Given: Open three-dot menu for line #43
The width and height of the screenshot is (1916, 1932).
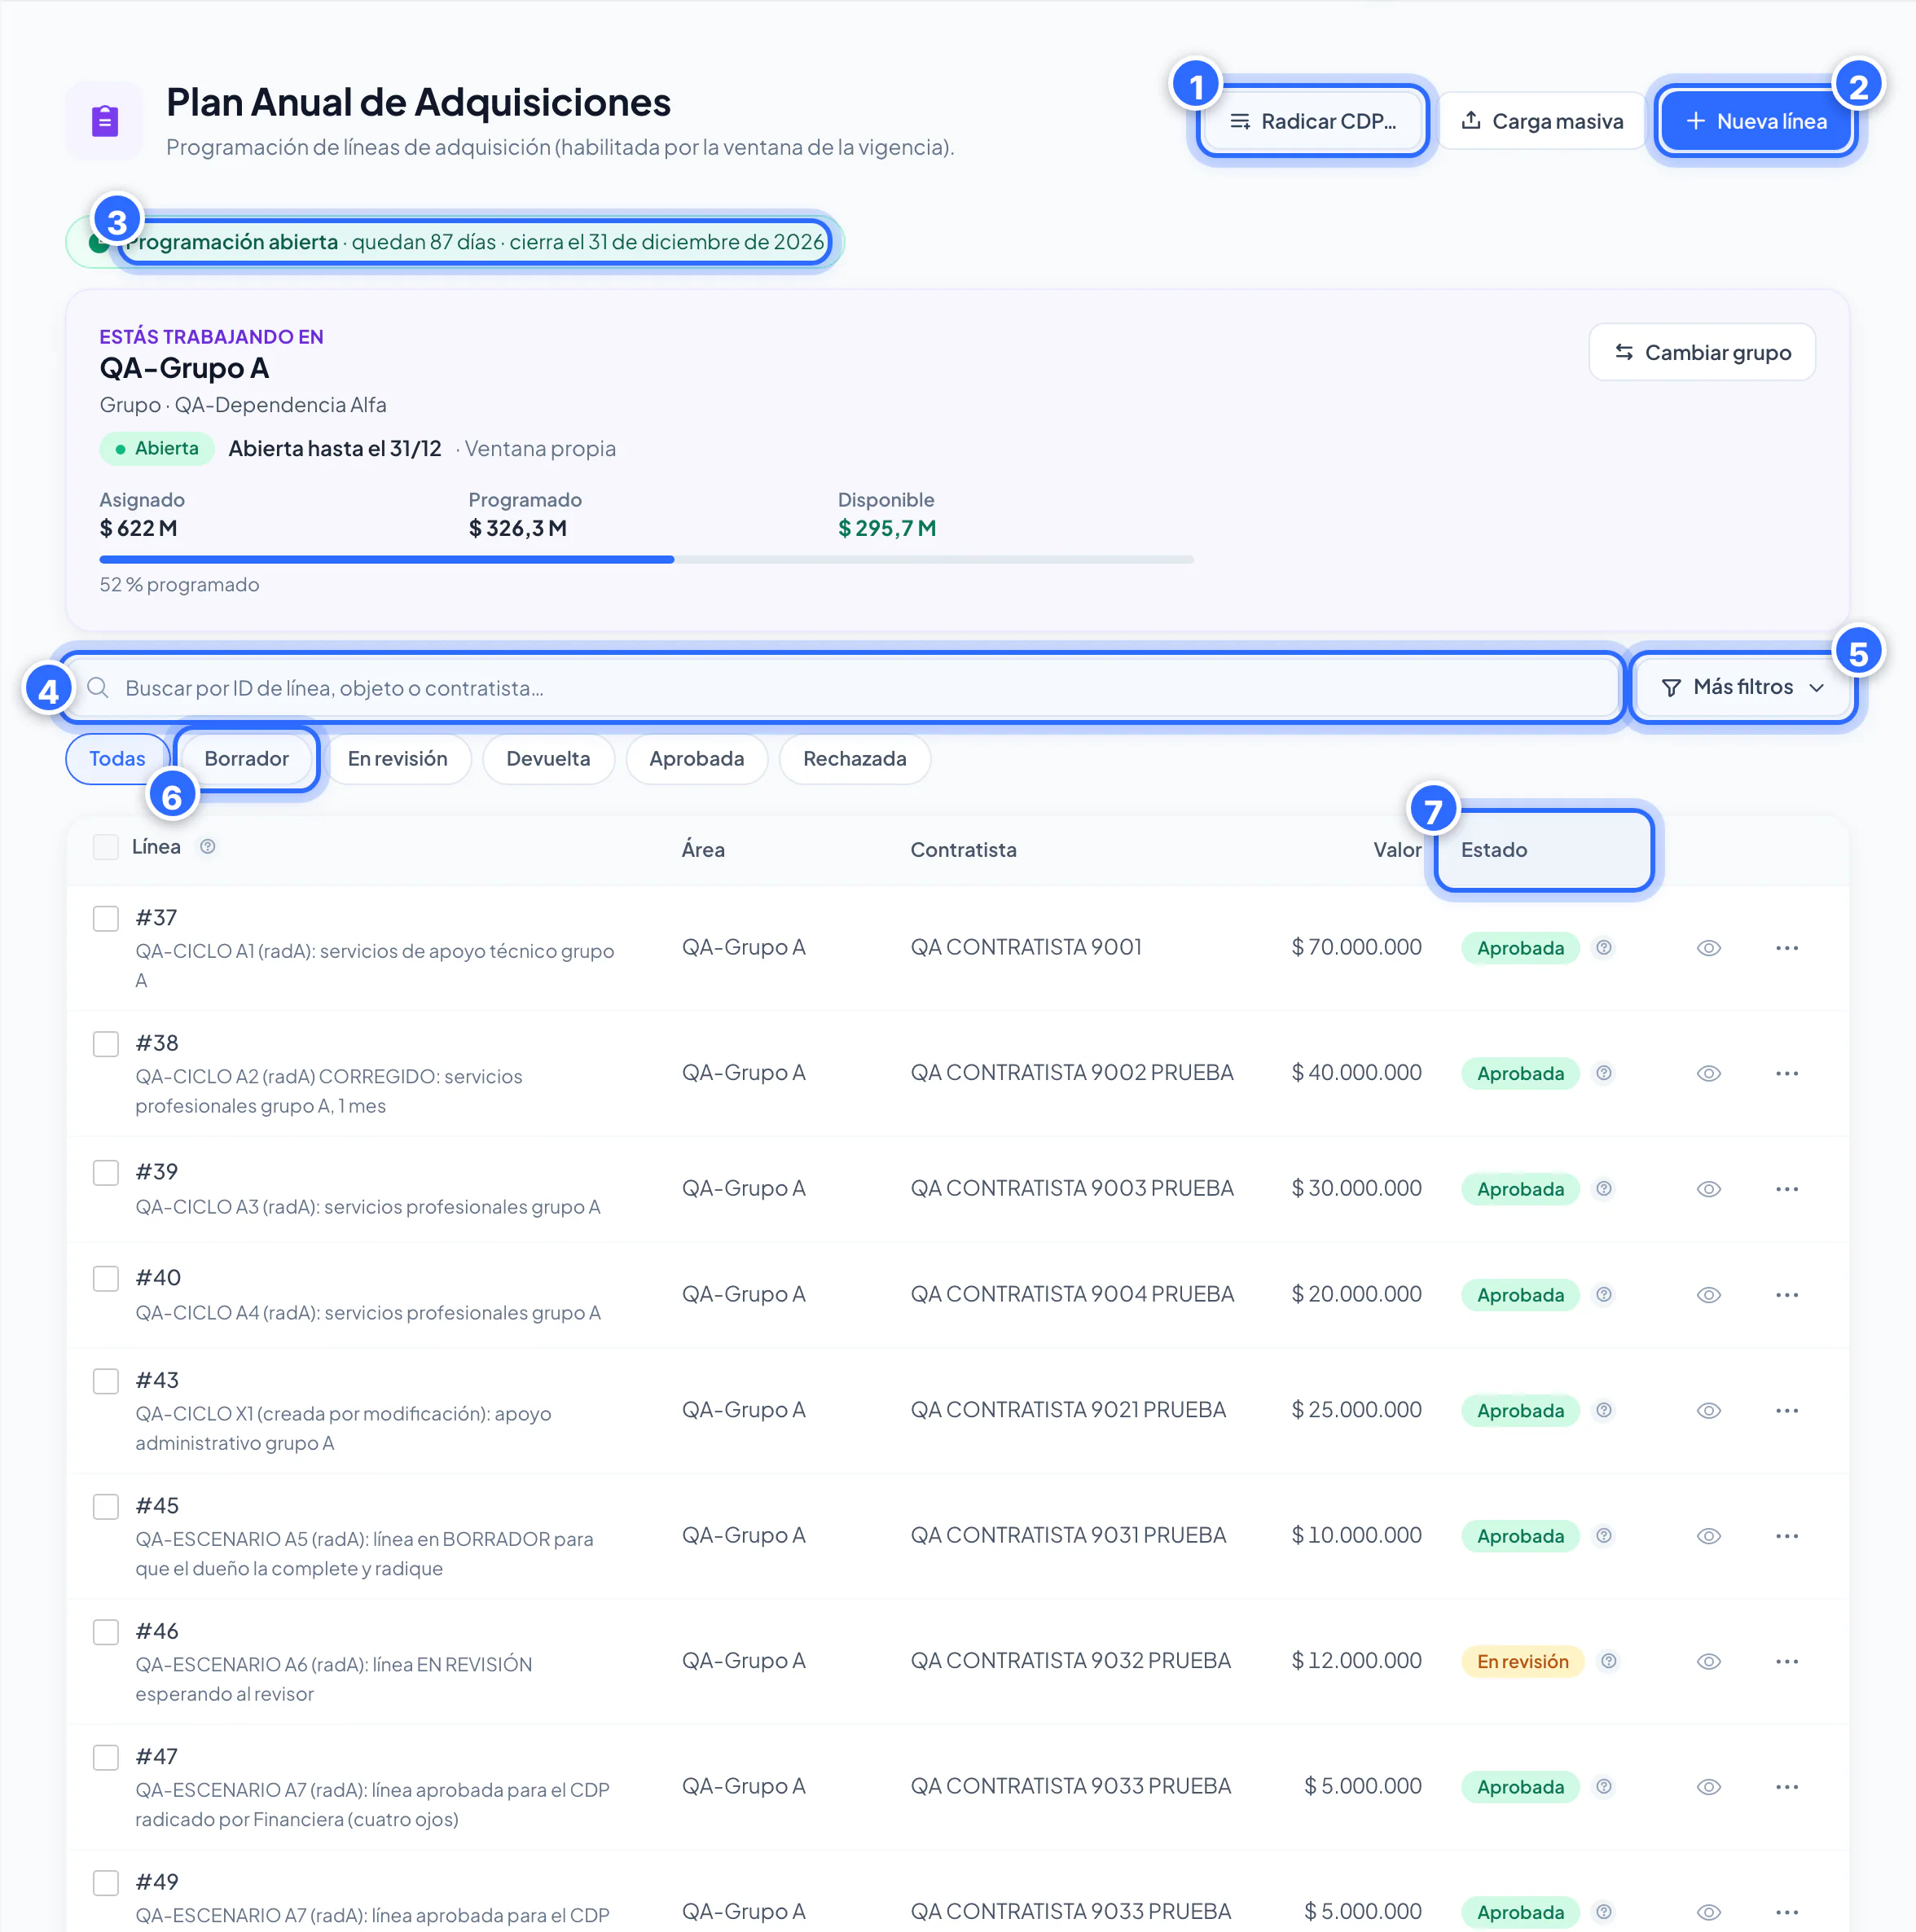Looking at the screenshot, I should coord(1787,1411).
